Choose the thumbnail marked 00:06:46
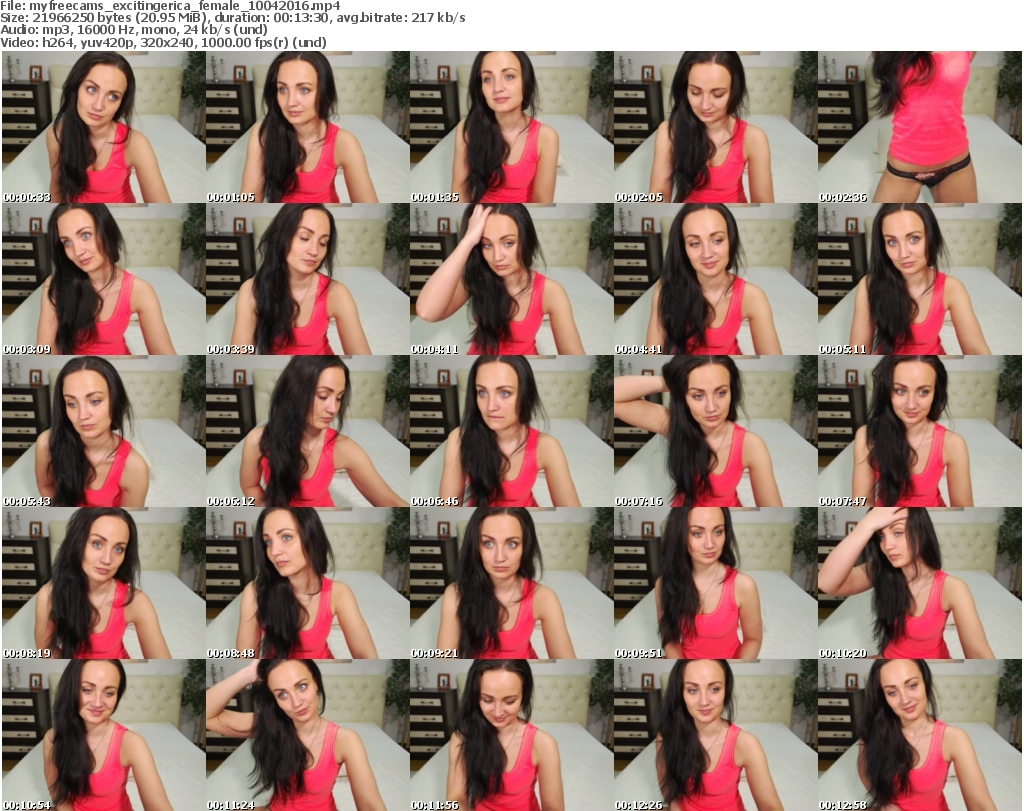Viewport: 1024px width, 811px height. tap(511, 431)
